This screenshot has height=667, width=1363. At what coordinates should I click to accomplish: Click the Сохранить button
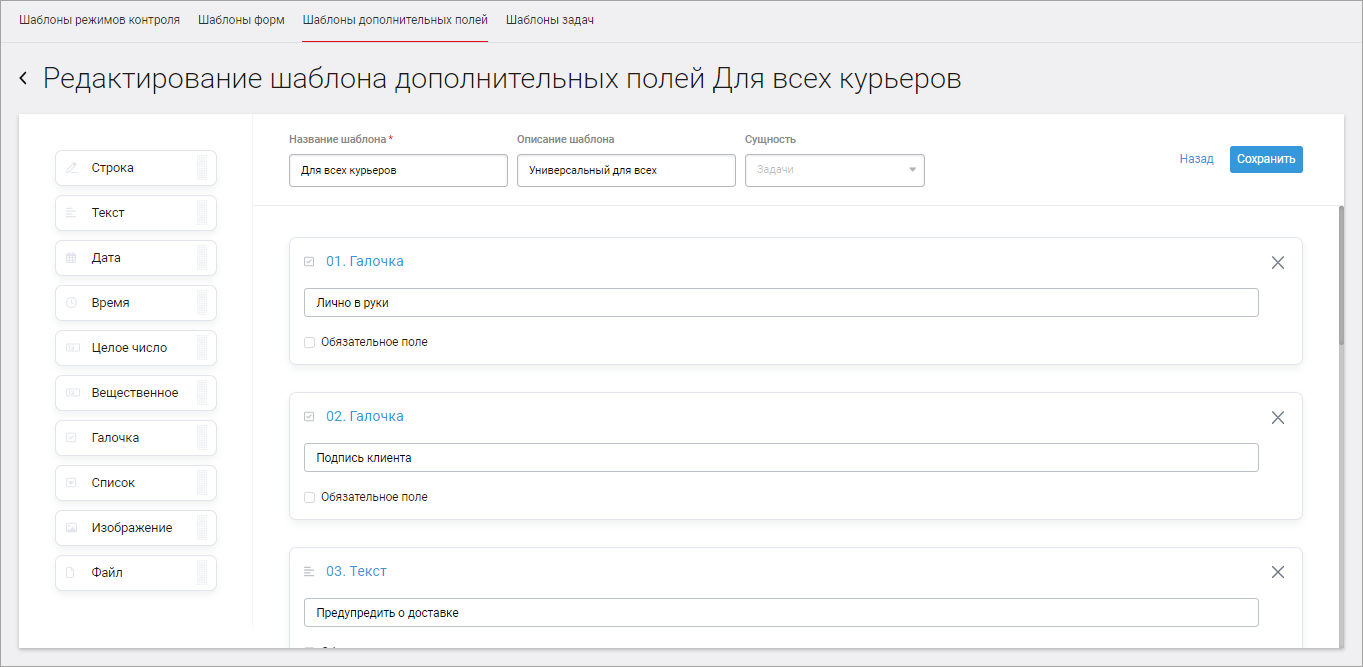click(x=1266, y=159)
